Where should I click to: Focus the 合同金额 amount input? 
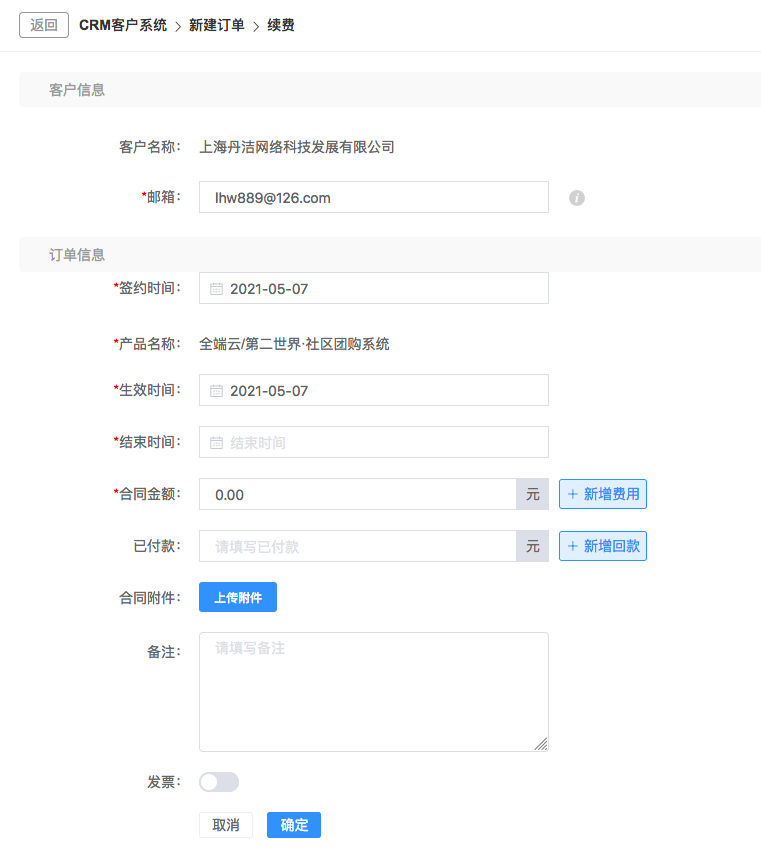point(358,494)
